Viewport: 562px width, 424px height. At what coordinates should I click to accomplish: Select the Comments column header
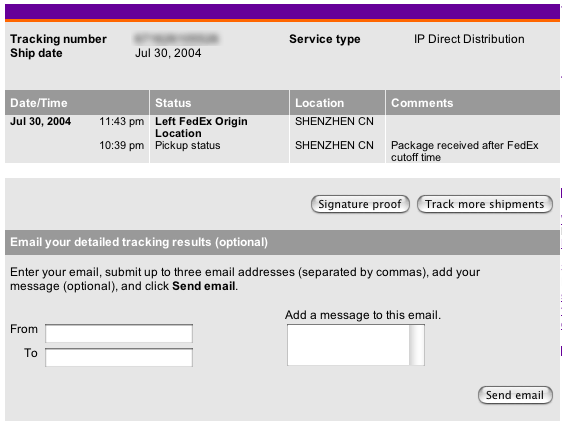point(473,103)
